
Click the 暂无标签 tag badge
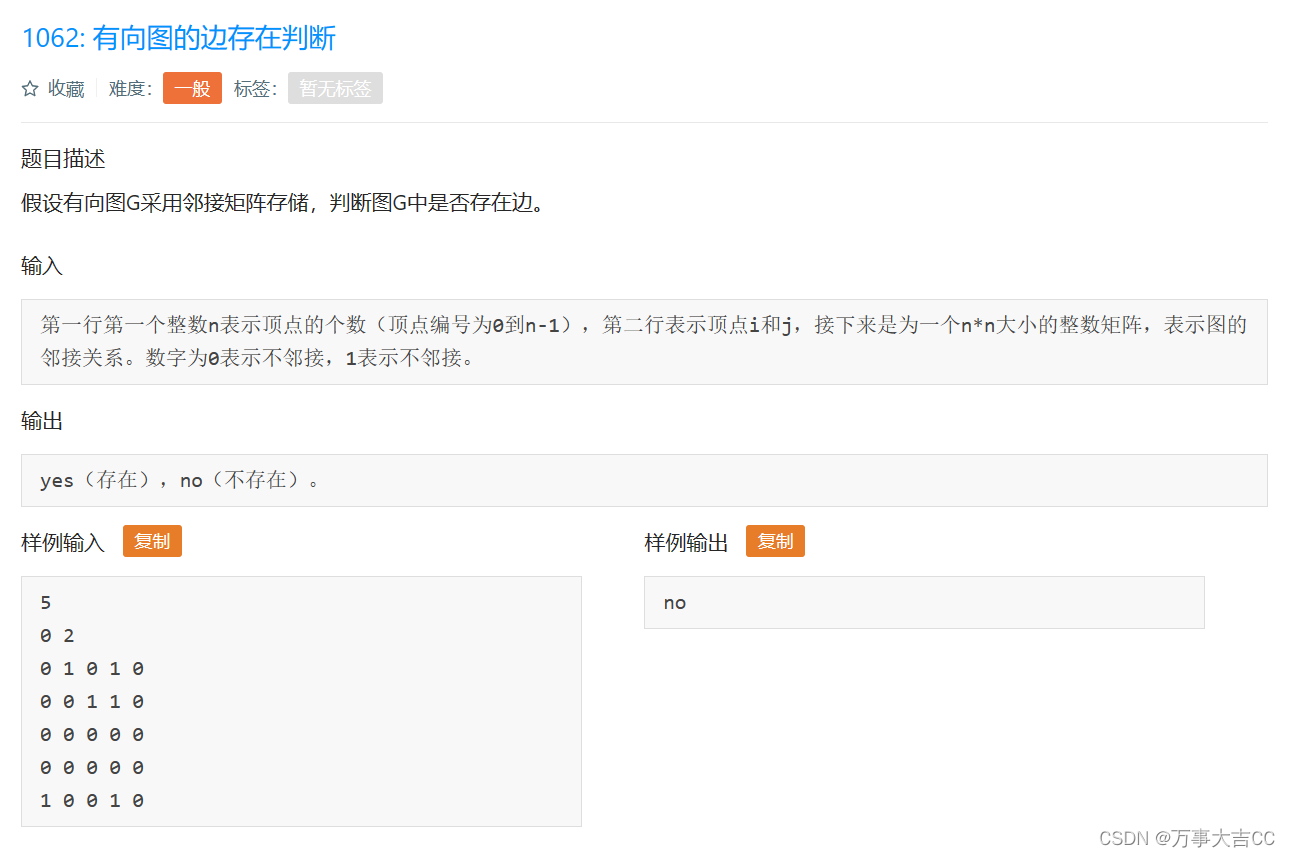pos(335,88)
